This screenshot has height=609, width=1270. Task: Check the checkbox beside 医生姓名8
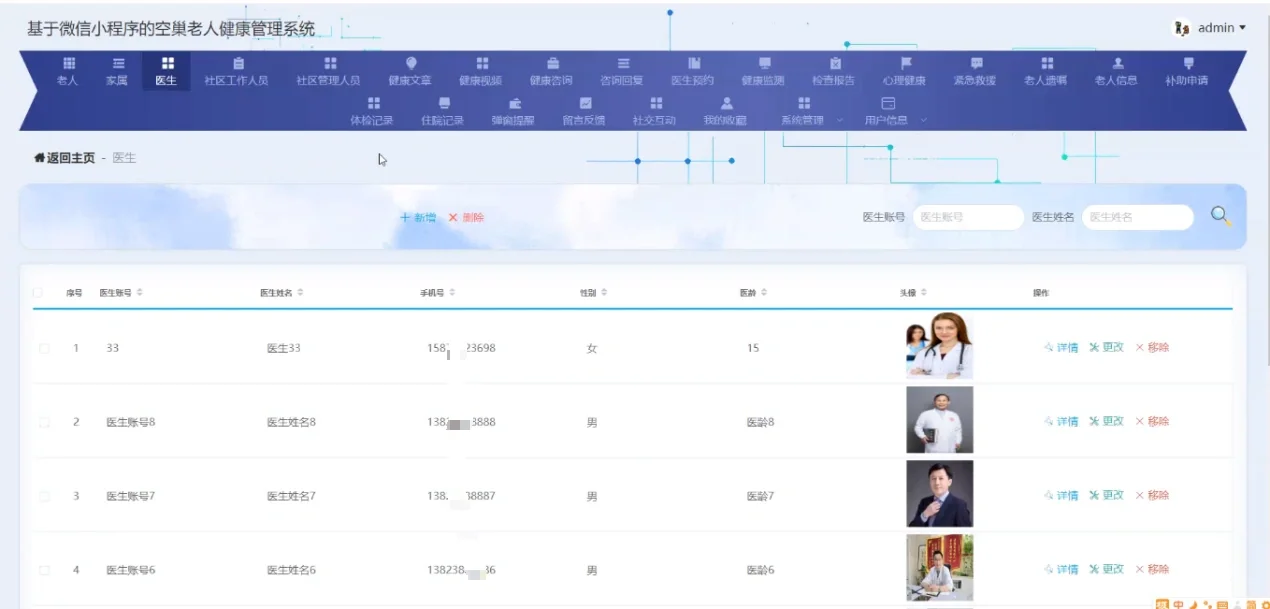point(43,421)
